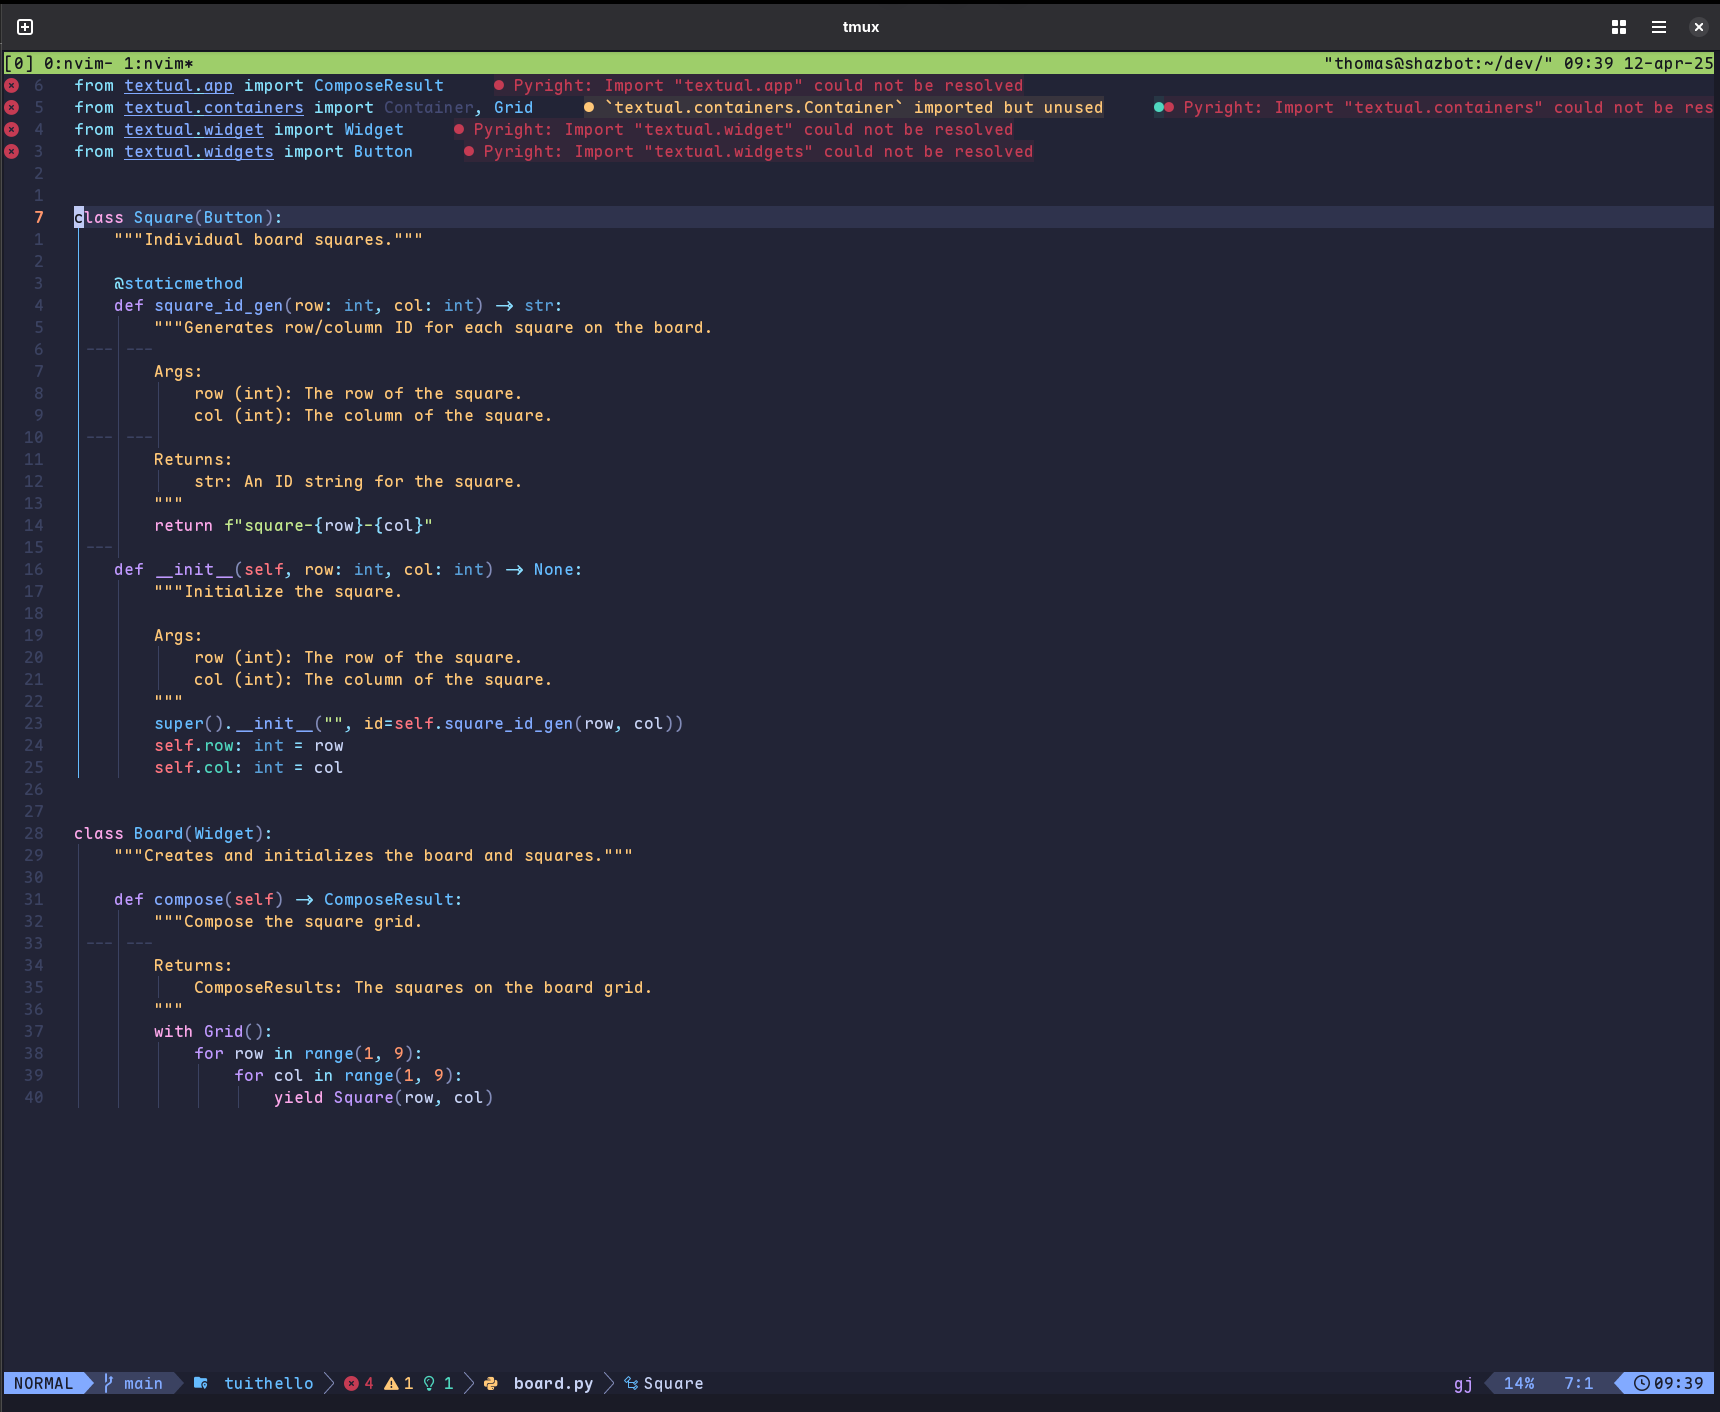Click the underlined textual.widget module name
Viewport: 1720px width, 1412px height.
pyautogui.click(x=193, y=130)
